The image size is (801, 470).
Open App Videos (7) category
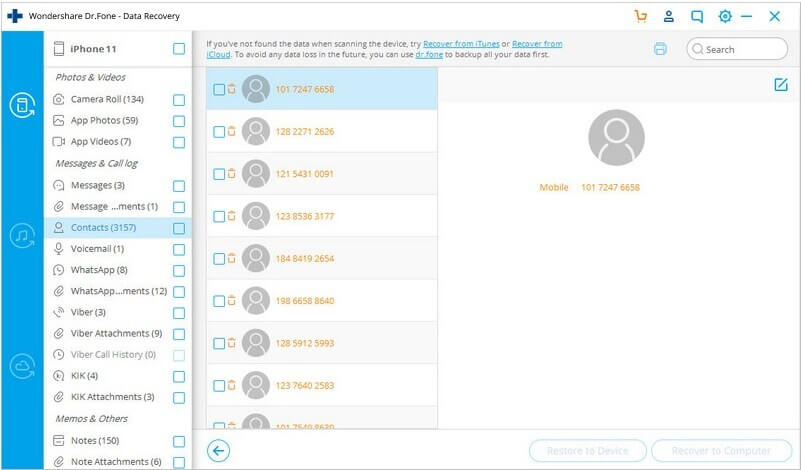click(101, 142)
